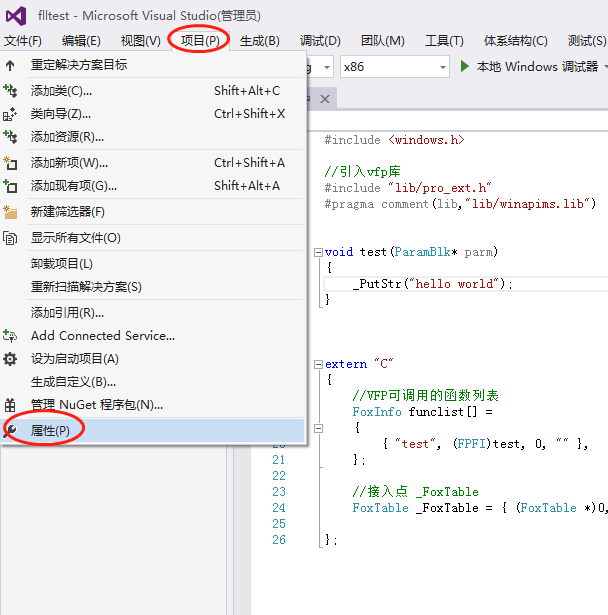The image size is (608, 615).
Task: Click the Add New Item icon
Action: click(x=10, y=163)
